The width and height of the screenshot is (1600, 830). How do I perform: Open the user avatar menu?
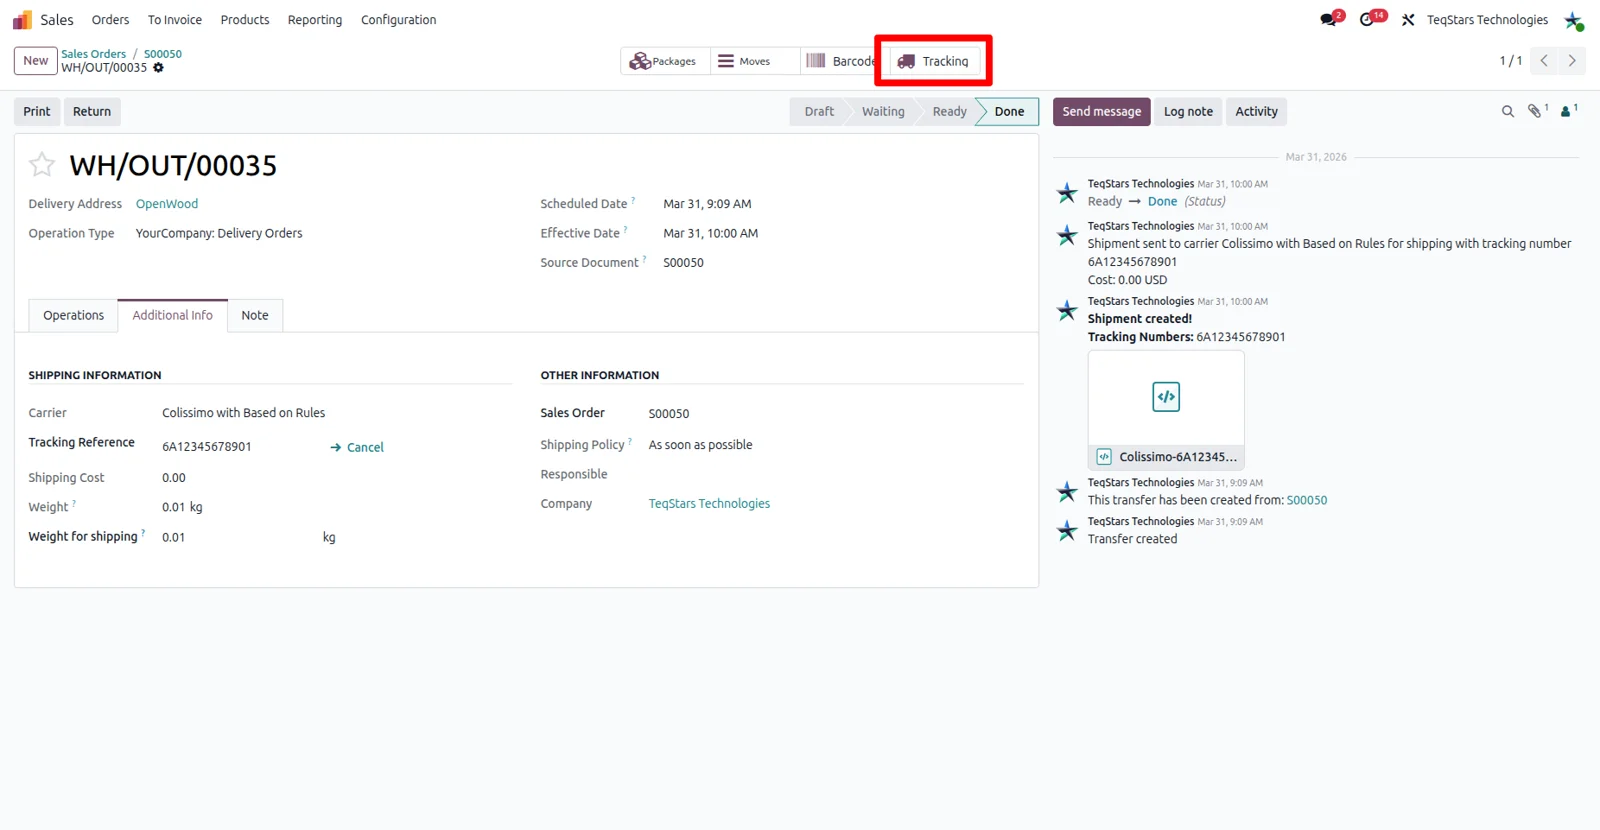(1573, 20)
